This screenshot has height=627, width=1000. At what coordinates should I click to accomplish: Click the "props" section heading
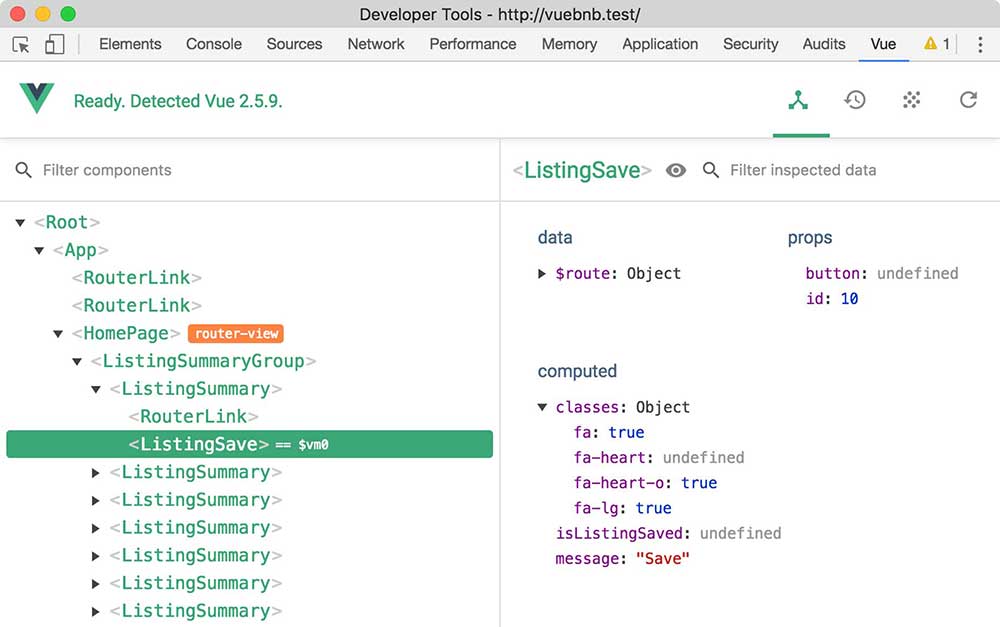(810, 238)
